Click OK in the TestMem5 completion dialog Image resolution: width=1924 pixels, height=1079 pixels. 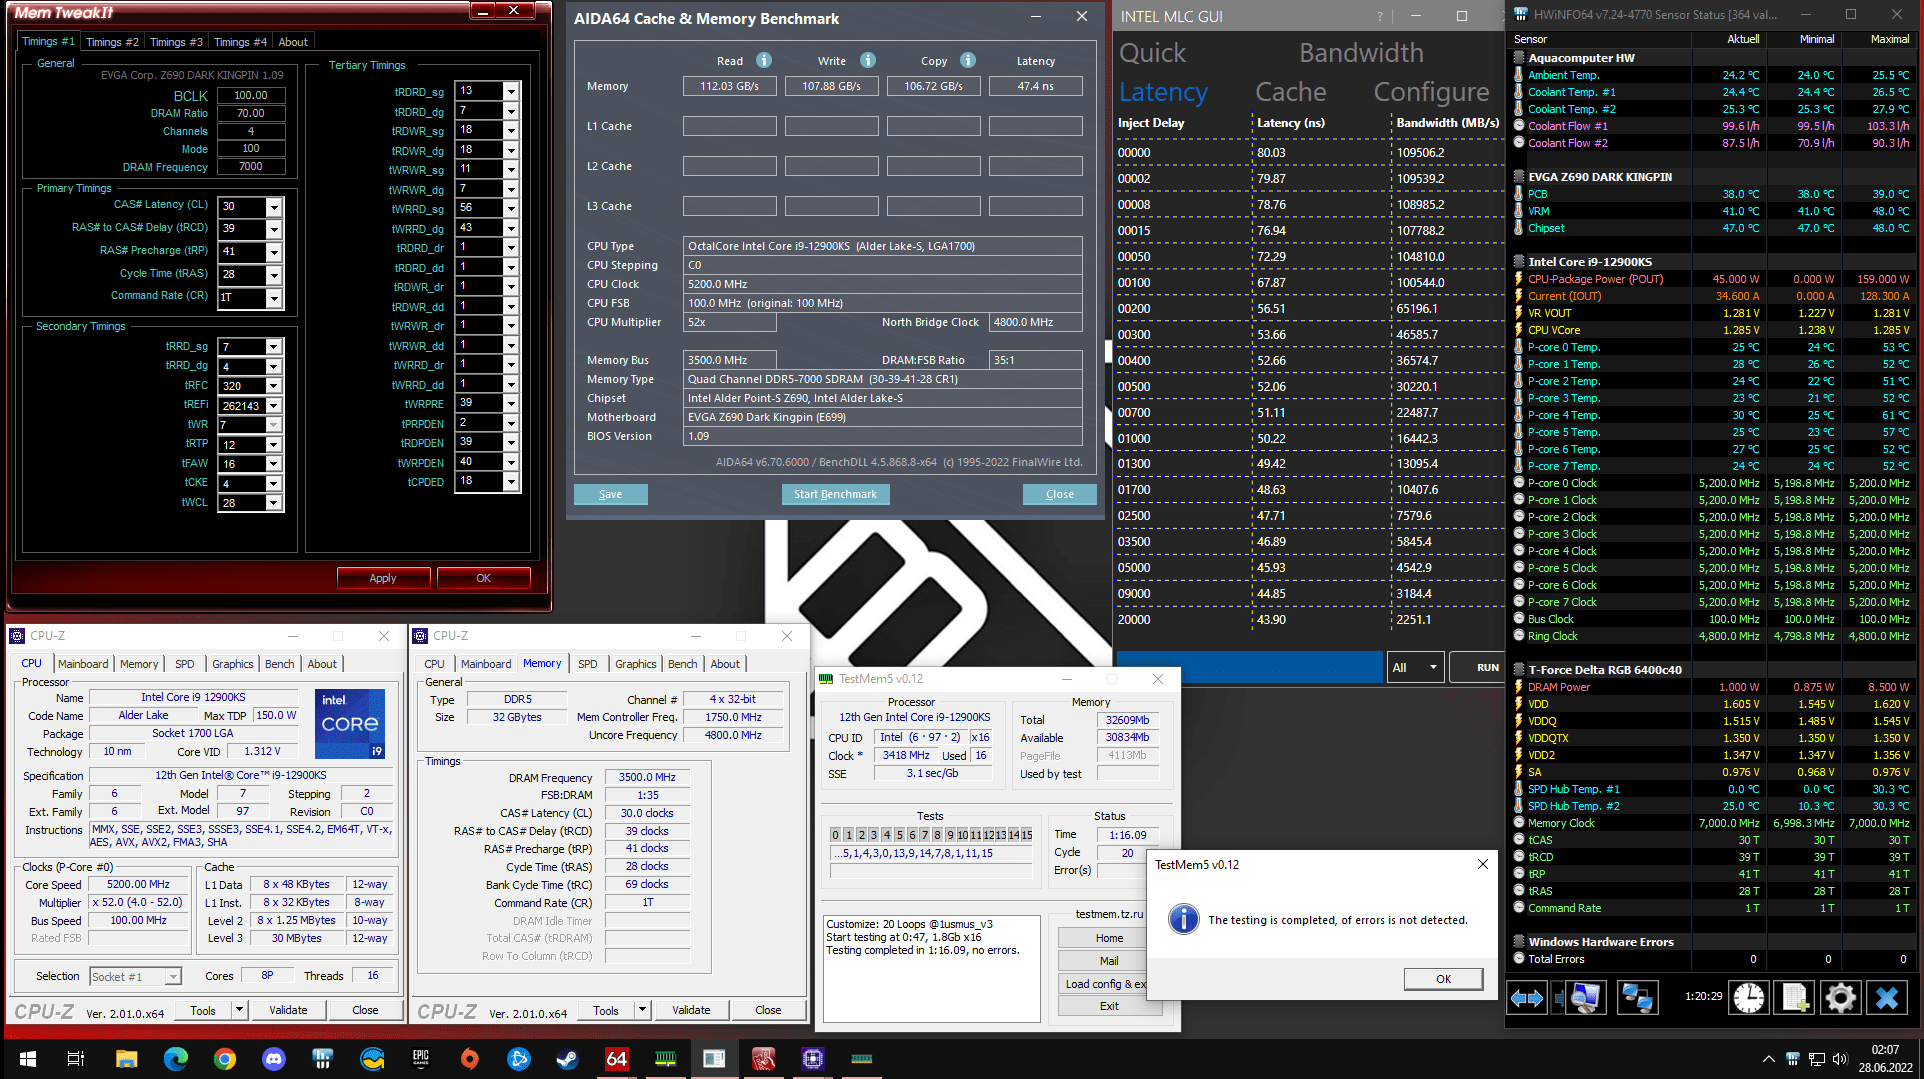(1443, 979)
